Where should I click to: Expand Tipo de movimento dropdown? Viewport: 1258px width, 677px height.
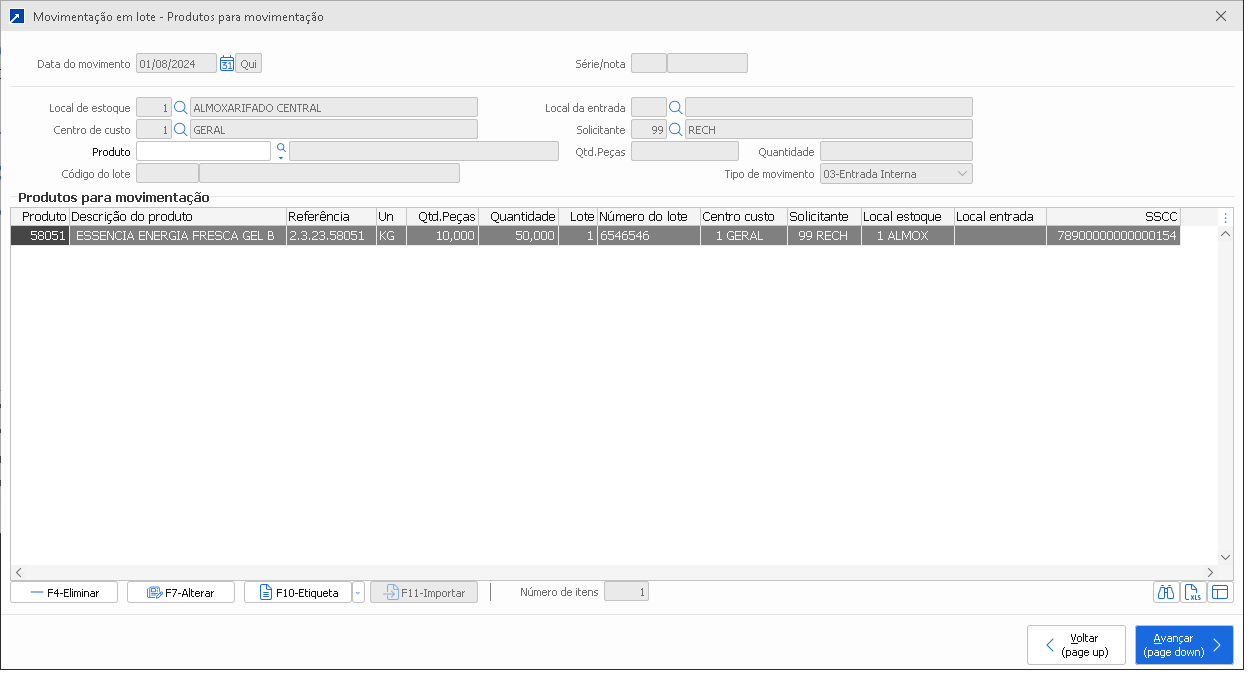pos(962,174)
